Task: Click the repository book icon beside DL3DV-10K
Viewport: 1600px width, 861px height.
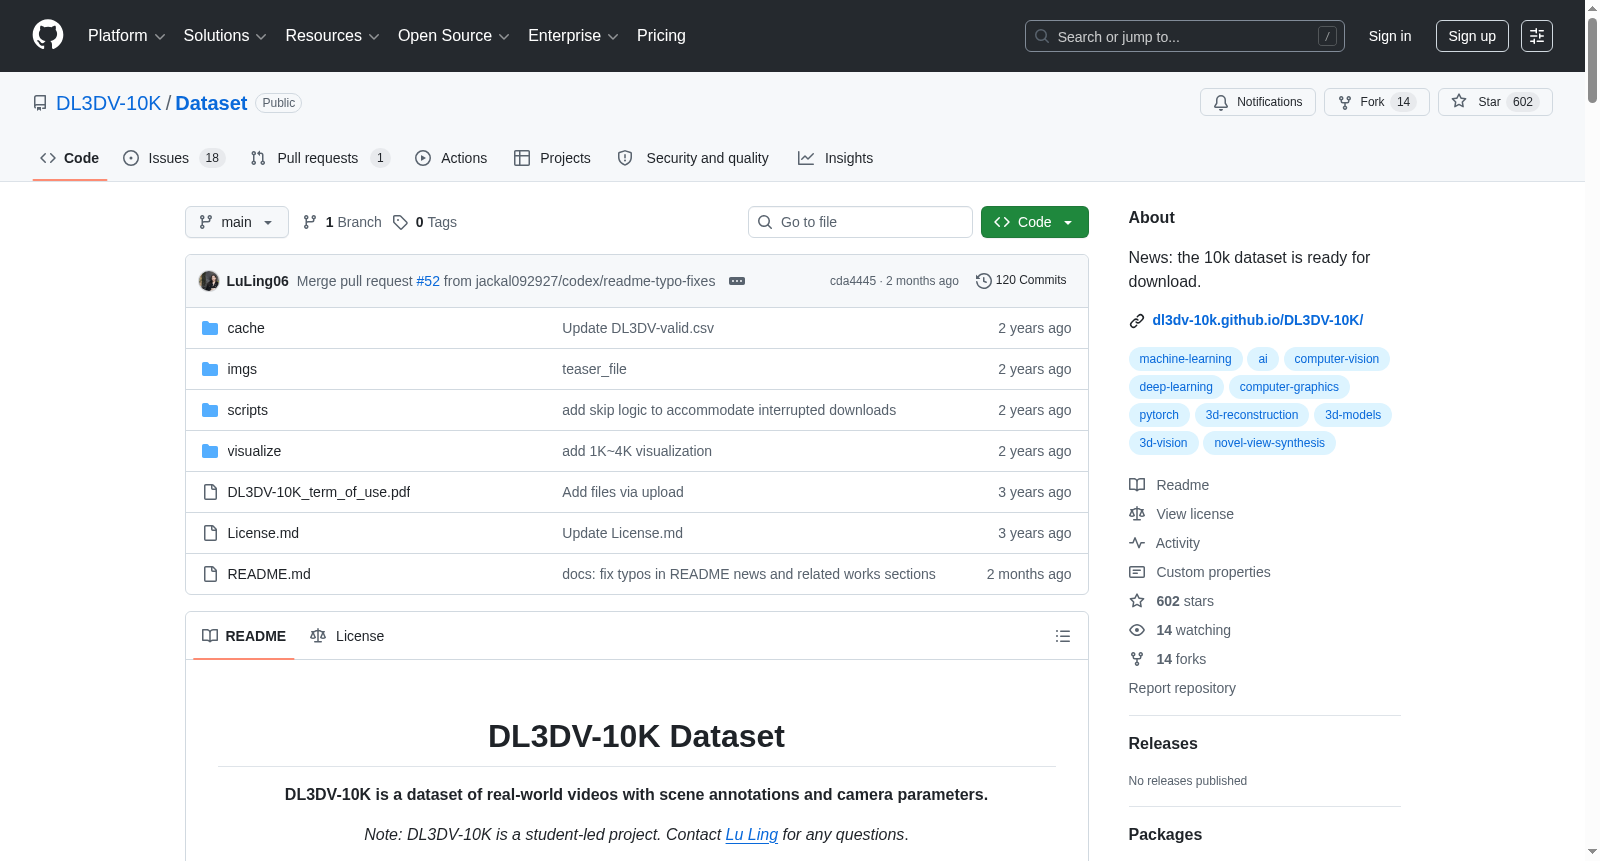Action: (x=40, y=103)
